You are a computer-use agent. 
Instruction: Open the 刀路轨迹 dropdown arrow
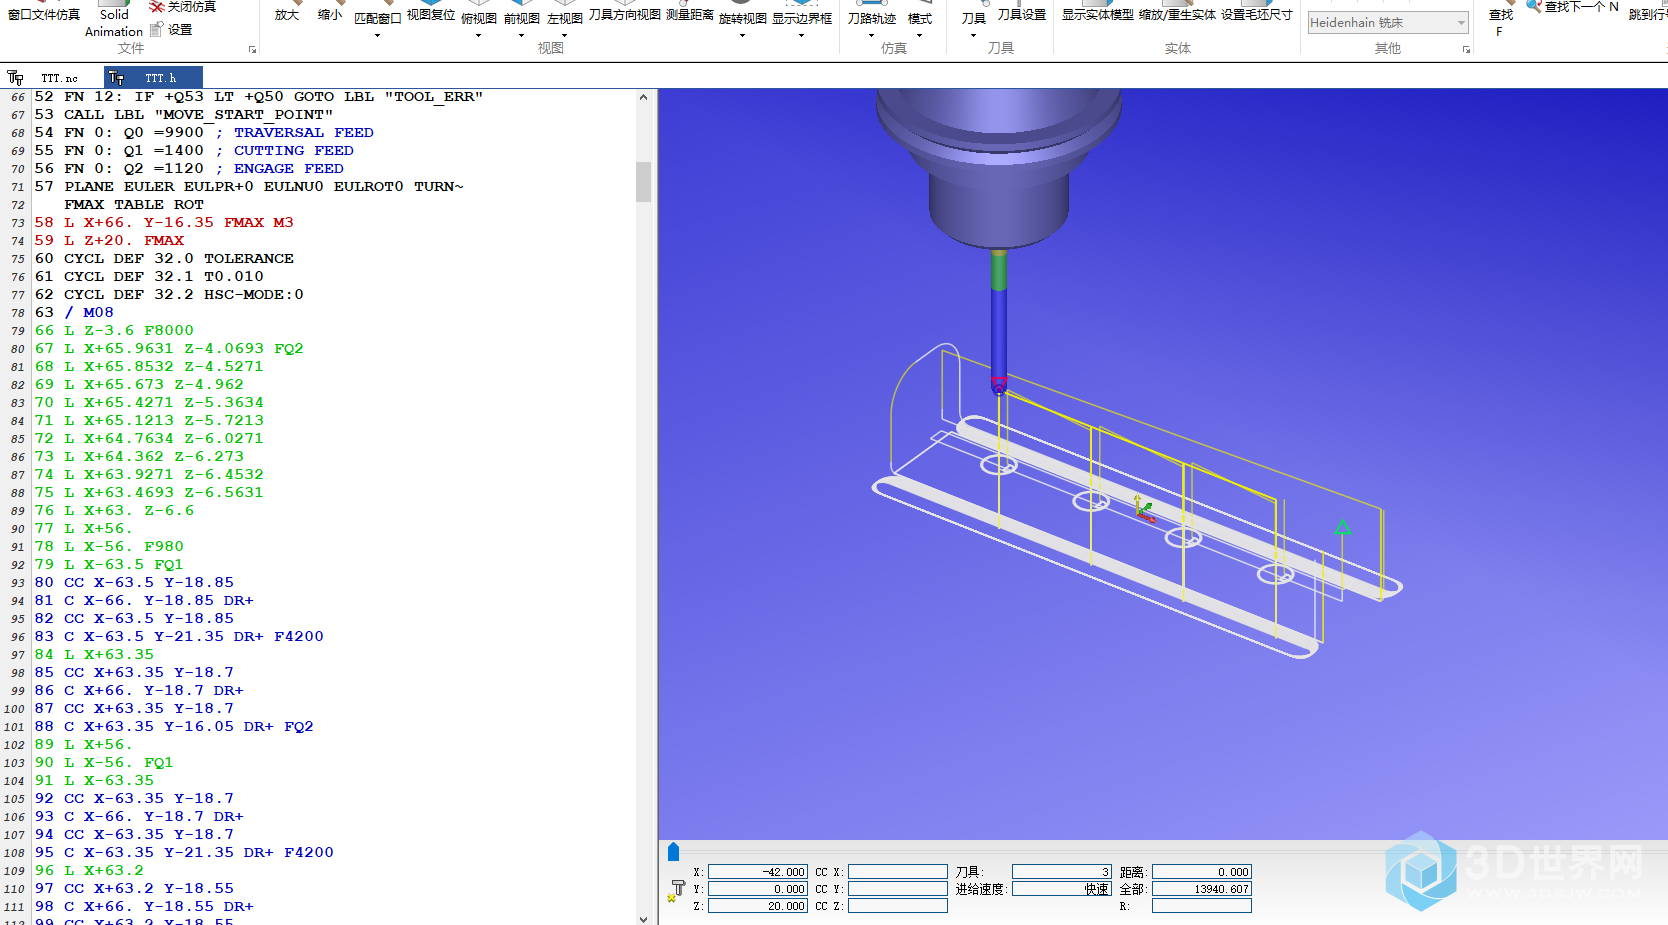click(x=872, y=35)
